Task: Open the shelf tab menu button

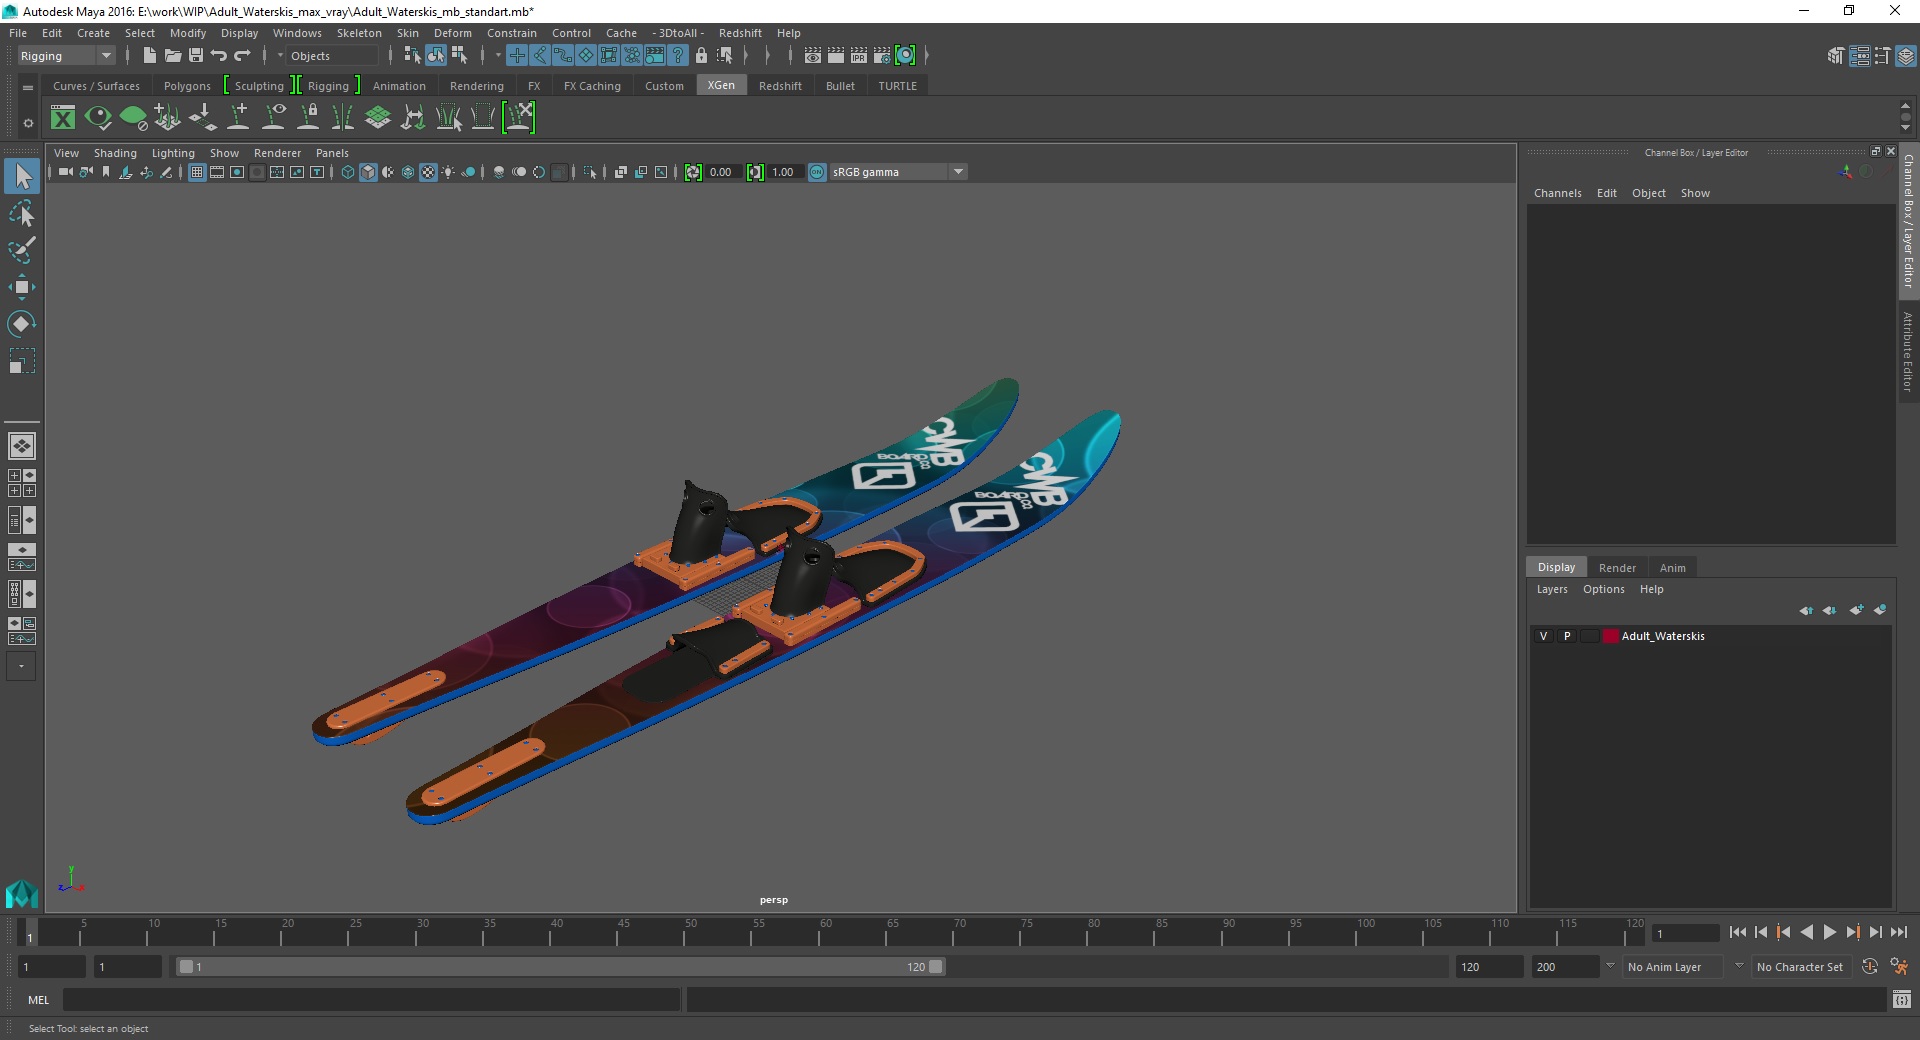Action: pos(28,88)
